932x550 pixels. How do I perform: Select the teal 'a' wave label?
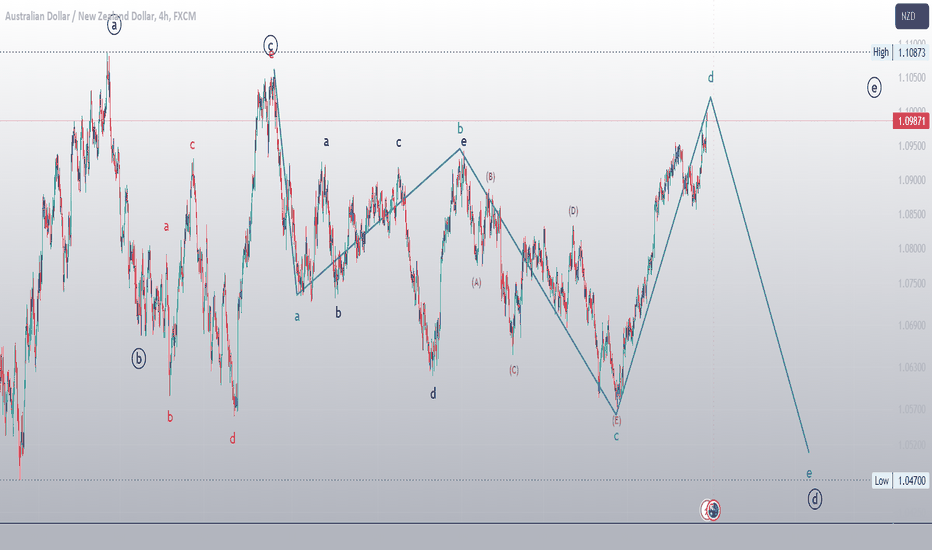297,317
